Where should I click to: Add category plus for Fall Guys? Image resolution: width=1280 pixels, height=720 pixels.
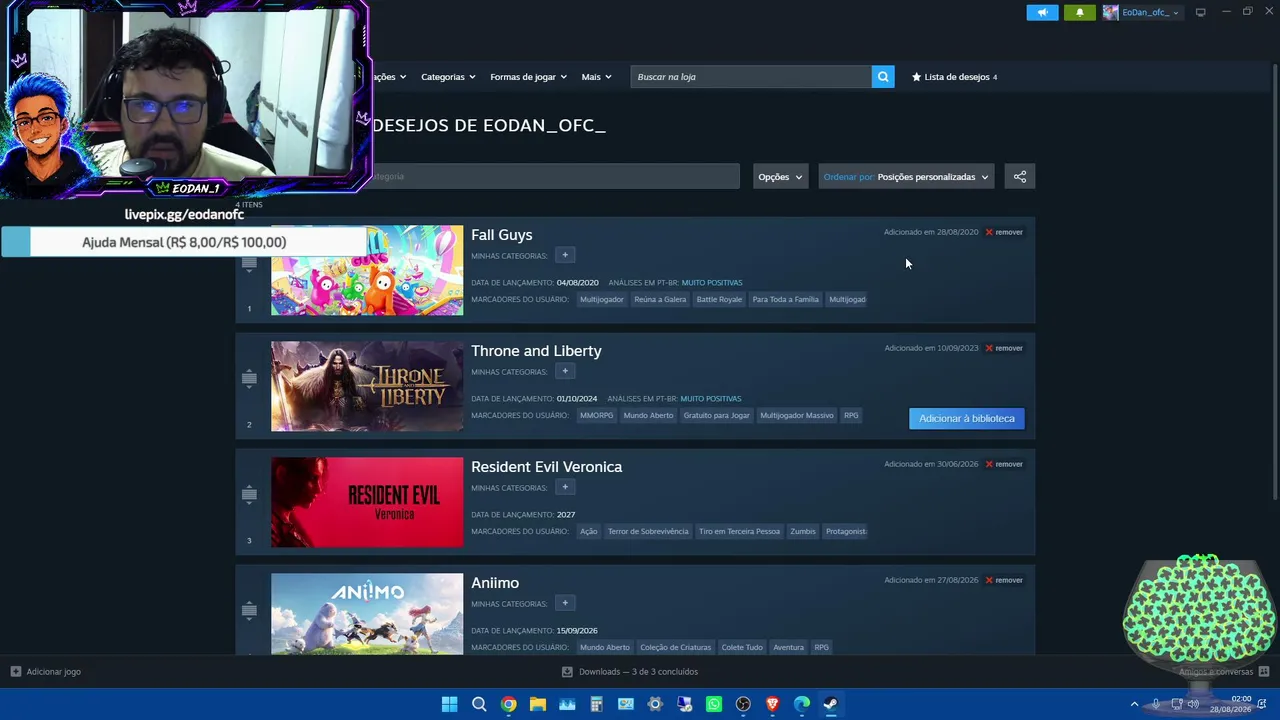pos(565,256)
